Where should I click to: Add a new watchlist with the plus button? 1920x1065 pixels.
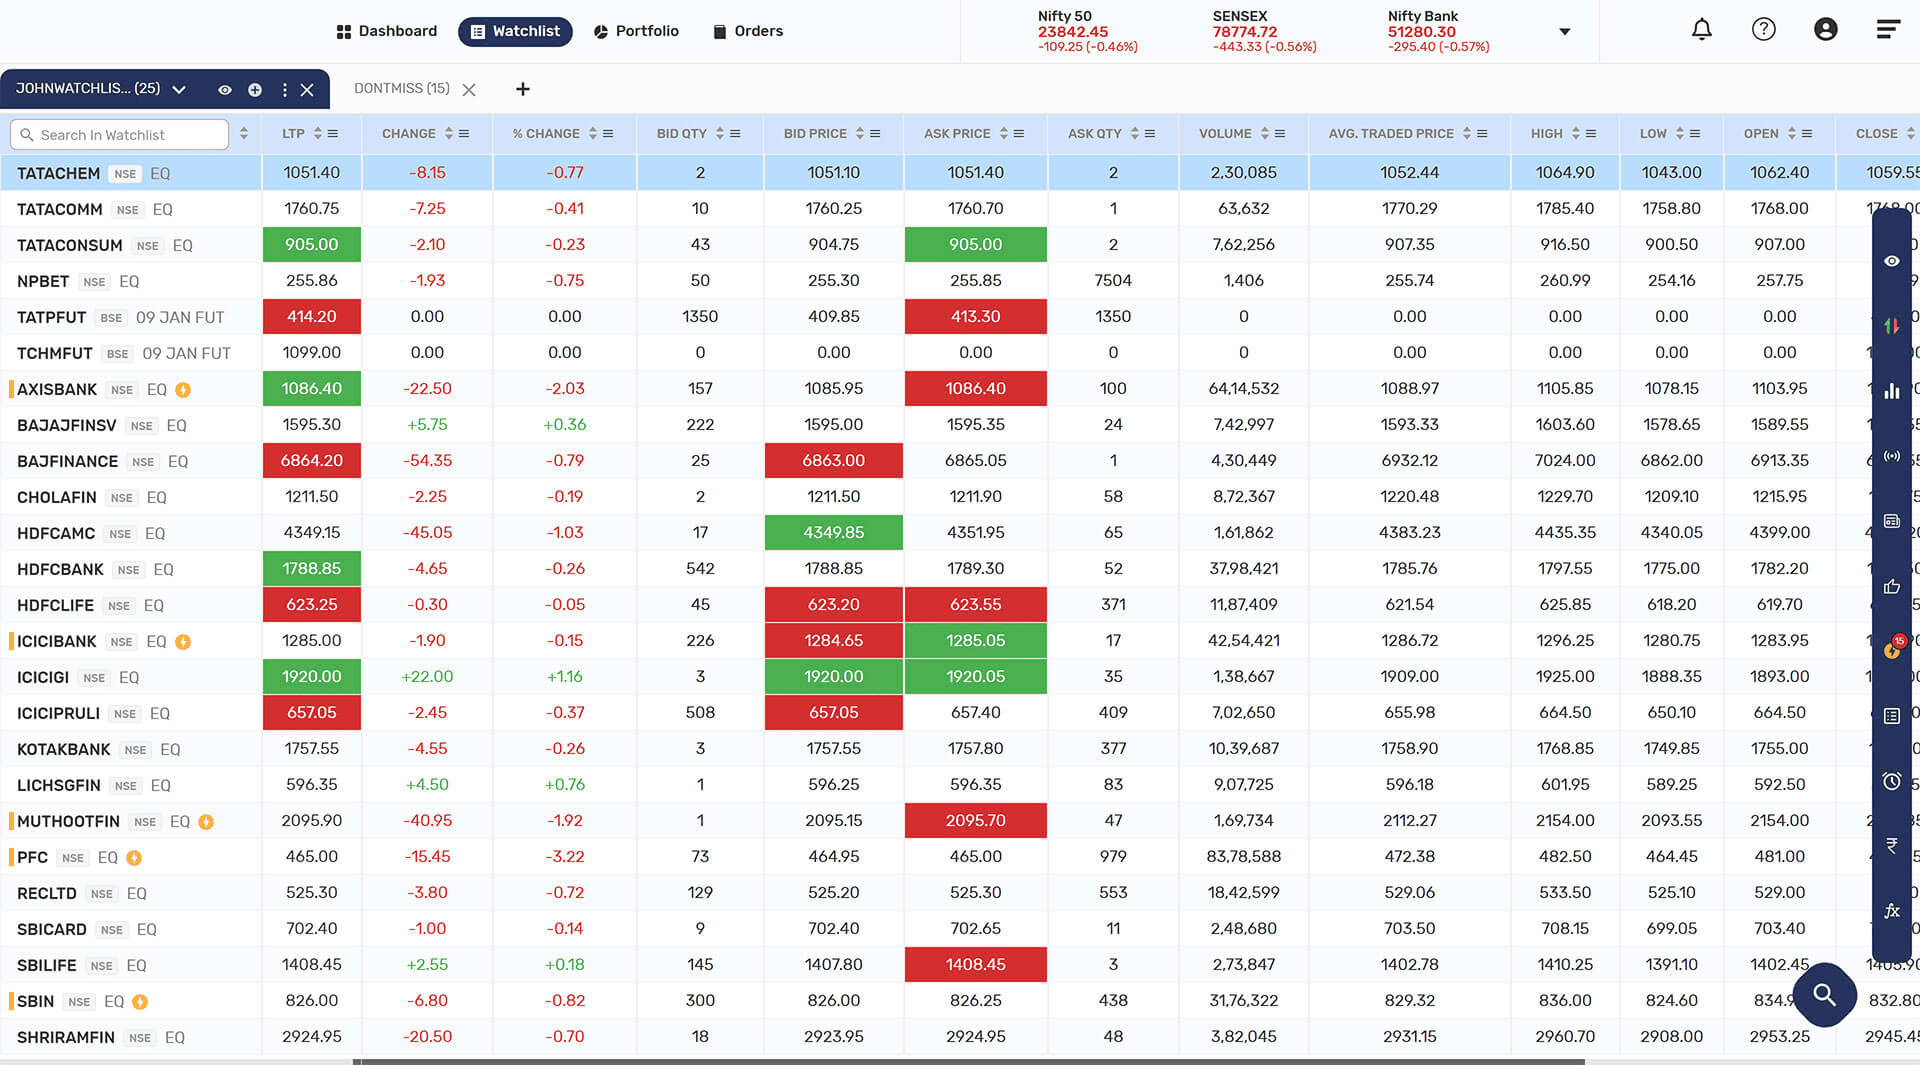(x=522, y=89)
